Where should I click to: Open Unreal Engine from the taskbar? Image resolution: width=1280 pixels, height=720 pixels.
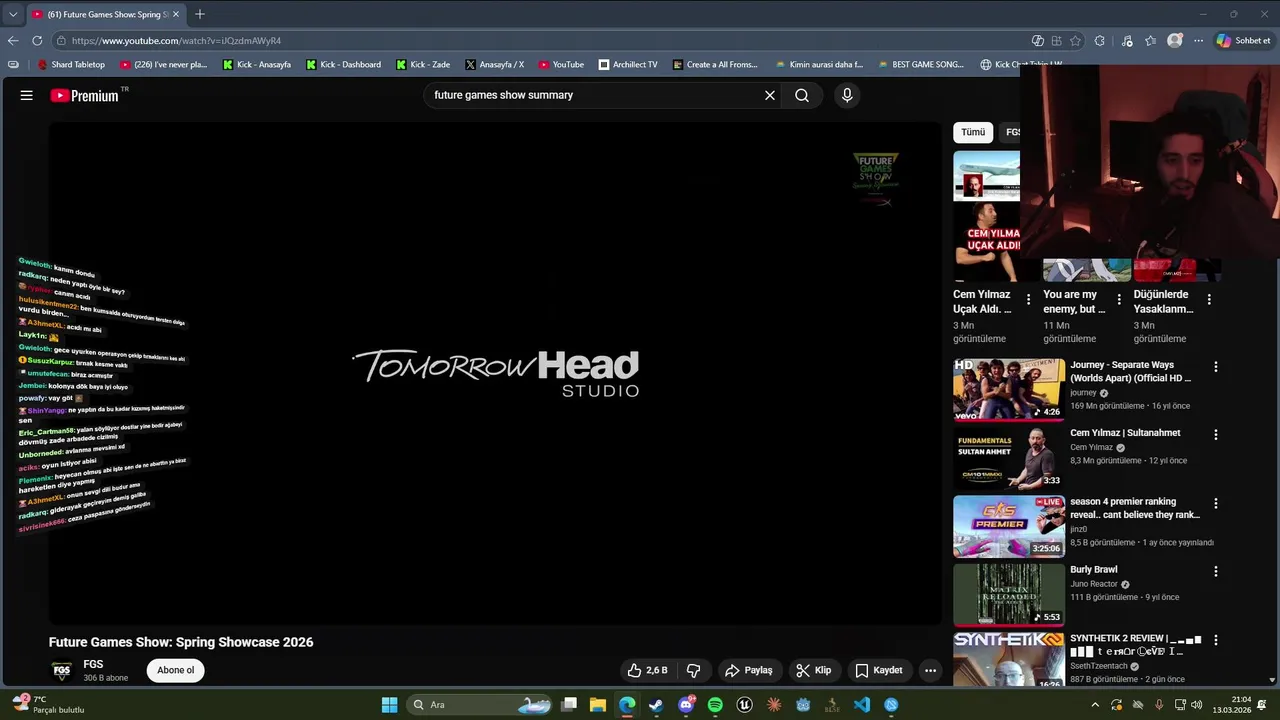744,705
